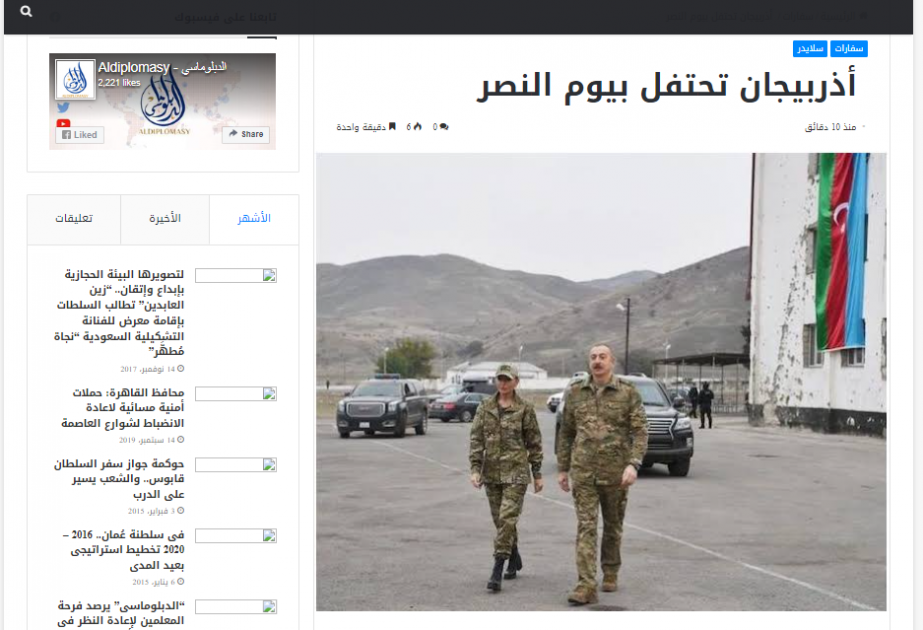The width and height of the screenshot is (923, 630).
Task: Click the bookmark reading-time icon
Action: tap(392, 127)
